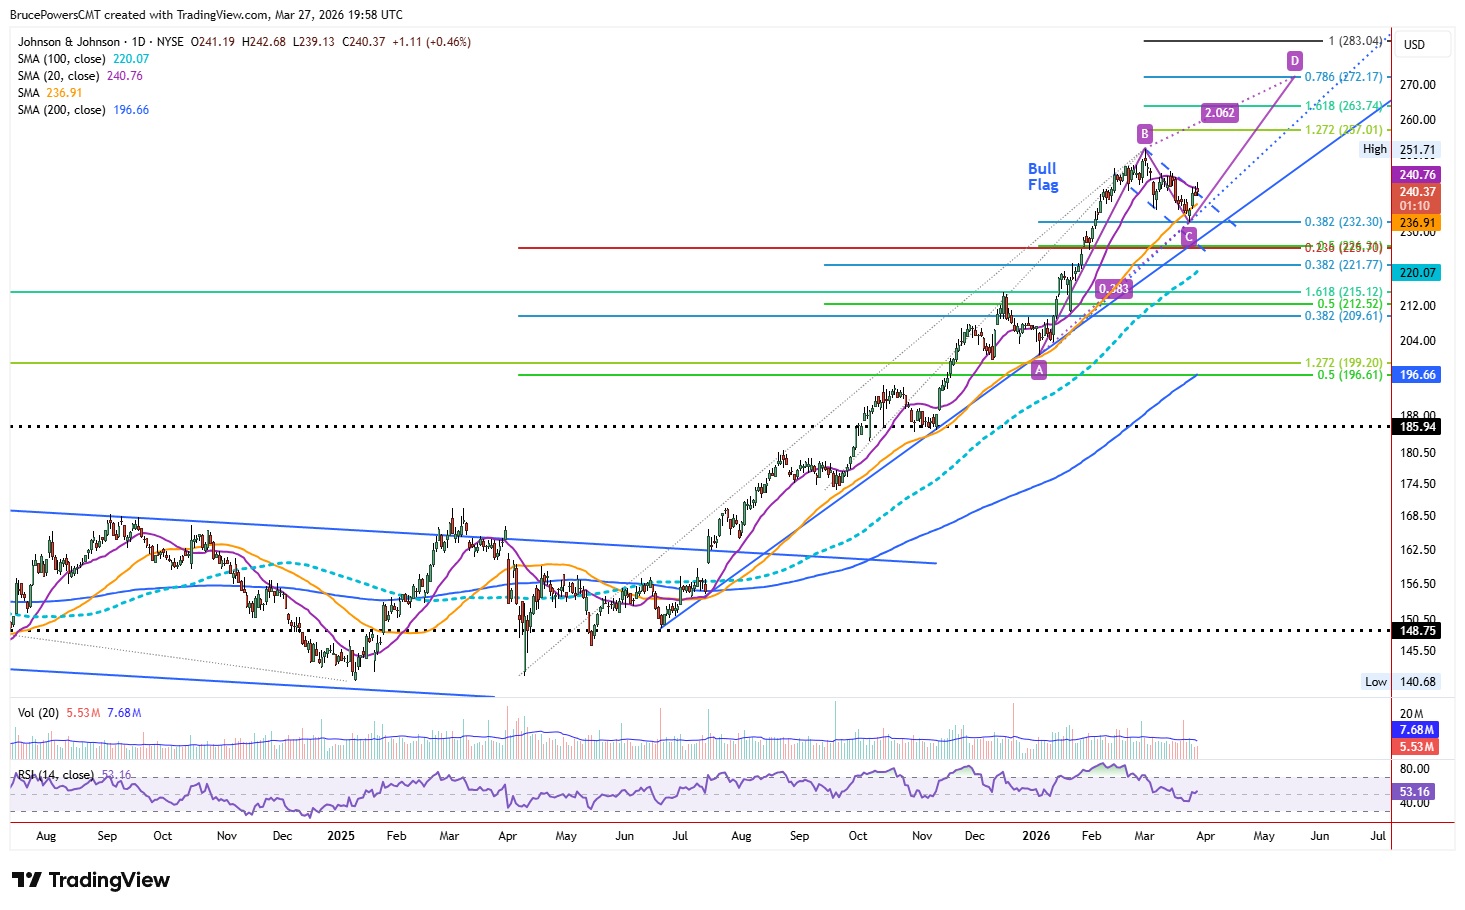Click the 0.786 (272.17) Fibonacci label
This screenshot has width=1465, height=910.
(1343, 77)
